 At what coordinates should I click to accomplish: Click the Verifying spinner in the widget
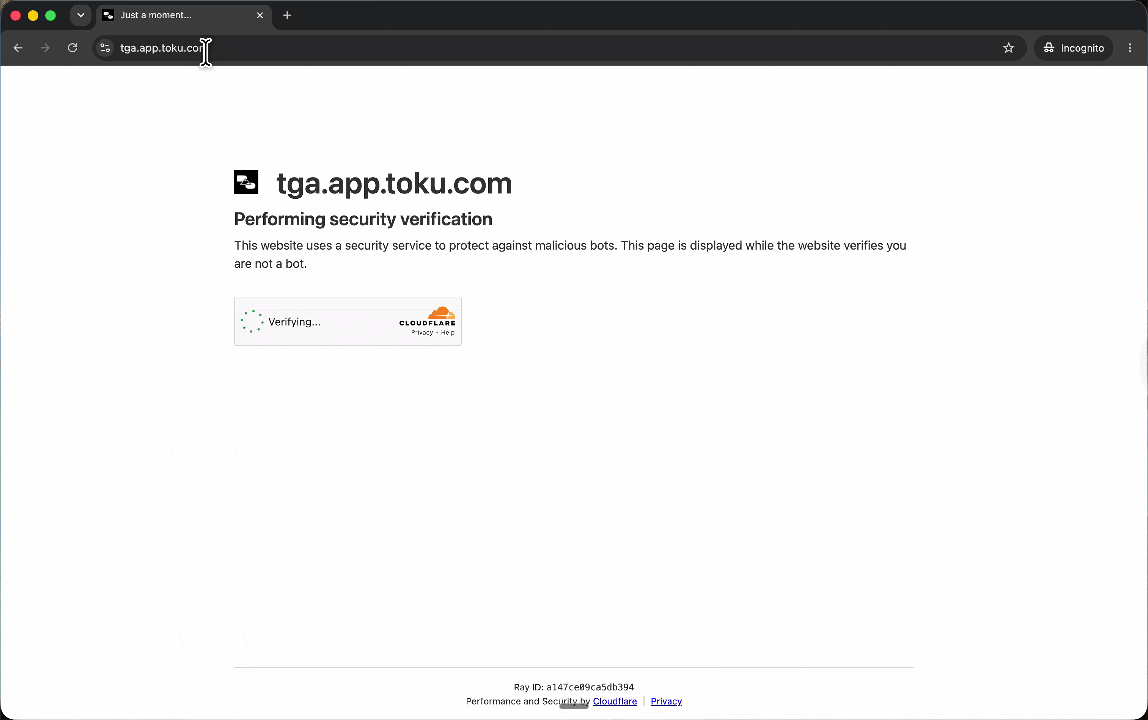tap(252, 321)
